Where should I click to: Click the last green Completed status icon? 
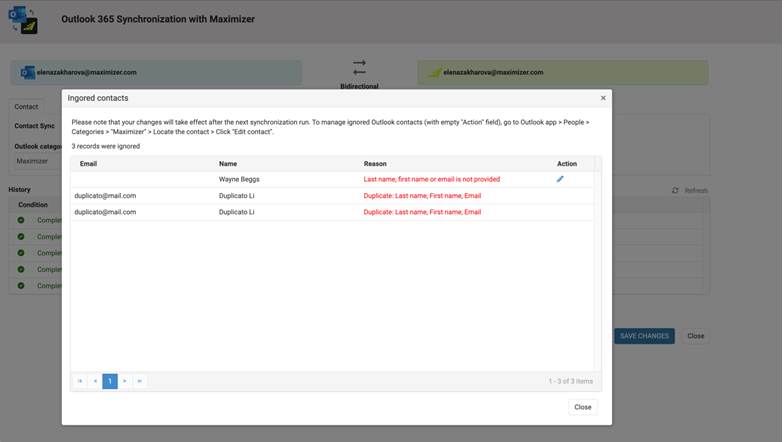pos(21,286)
